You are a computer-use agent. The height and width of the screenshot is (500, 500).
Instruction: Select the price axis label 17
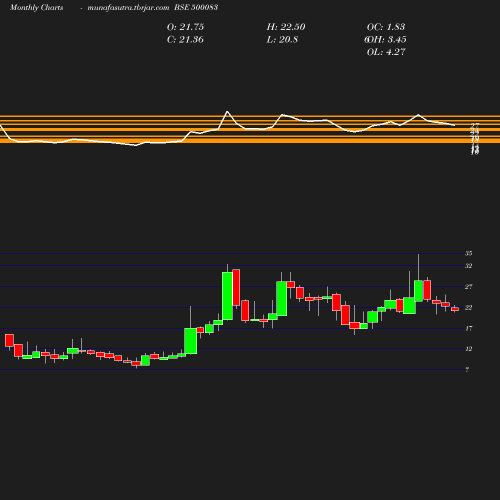469,329
